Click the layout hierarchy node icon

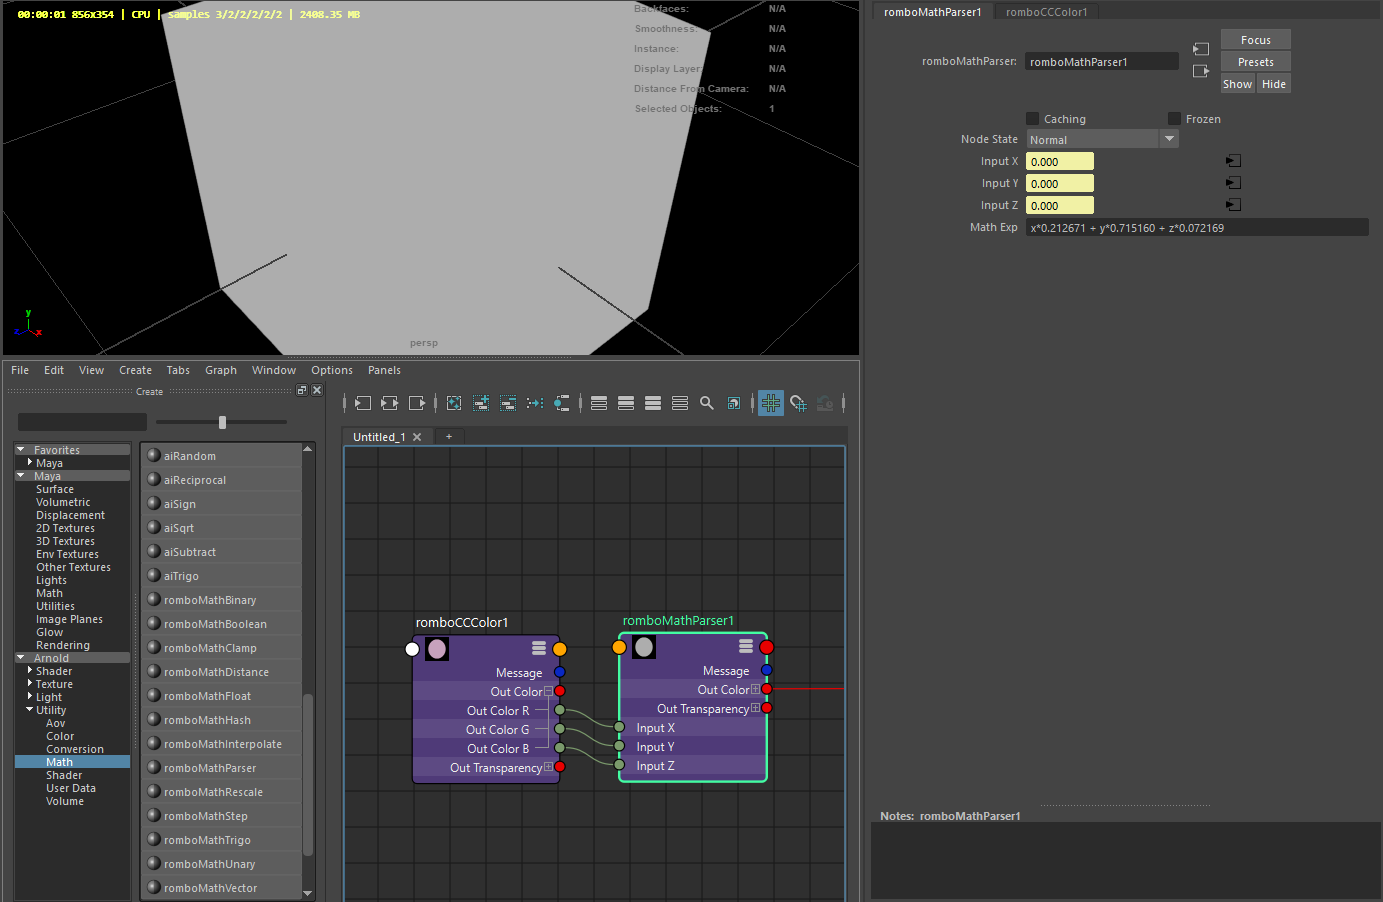click(x=562, y=403)
